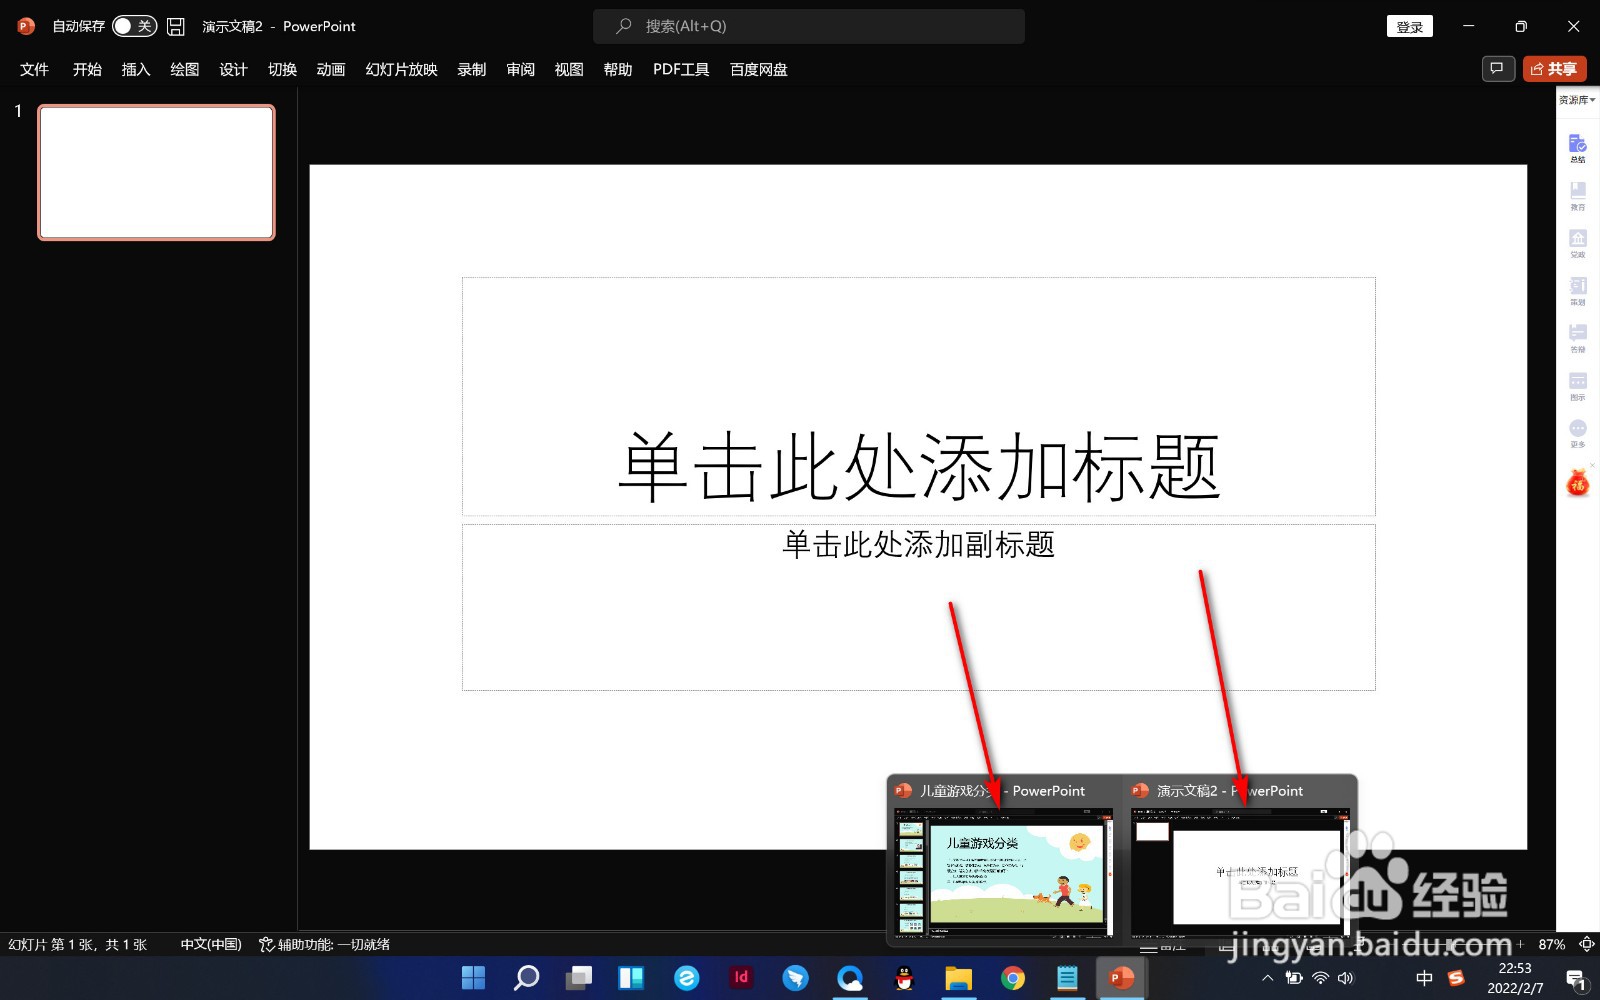Open the Widgets taskbar icon
1600x1000 pixels.
632,978
